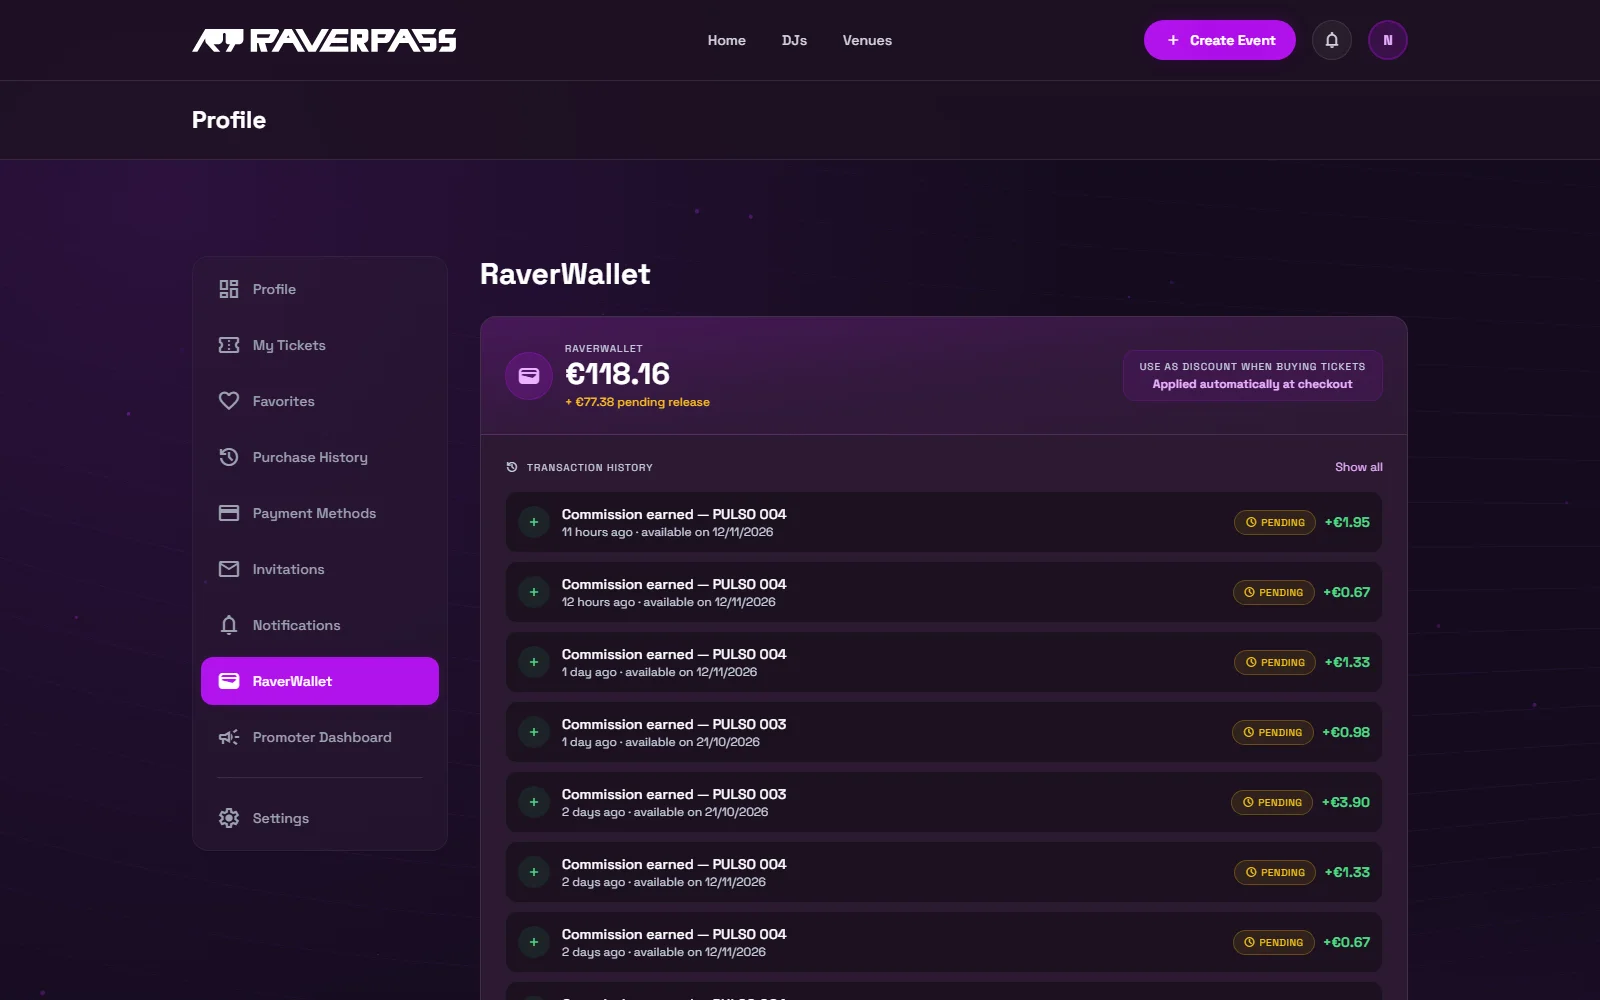Screen dimensions: 1600x1000
Task: Click the Profile grid icon in sidebar
Action: click(x=229, y=289)
